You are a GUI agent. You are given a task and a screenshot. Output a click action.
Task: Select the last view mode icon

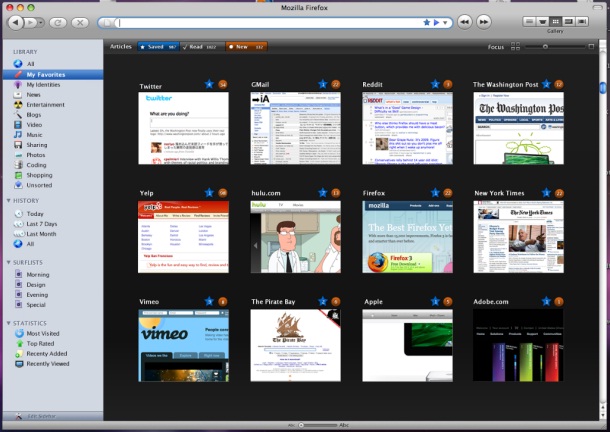[x=582, y=21]
